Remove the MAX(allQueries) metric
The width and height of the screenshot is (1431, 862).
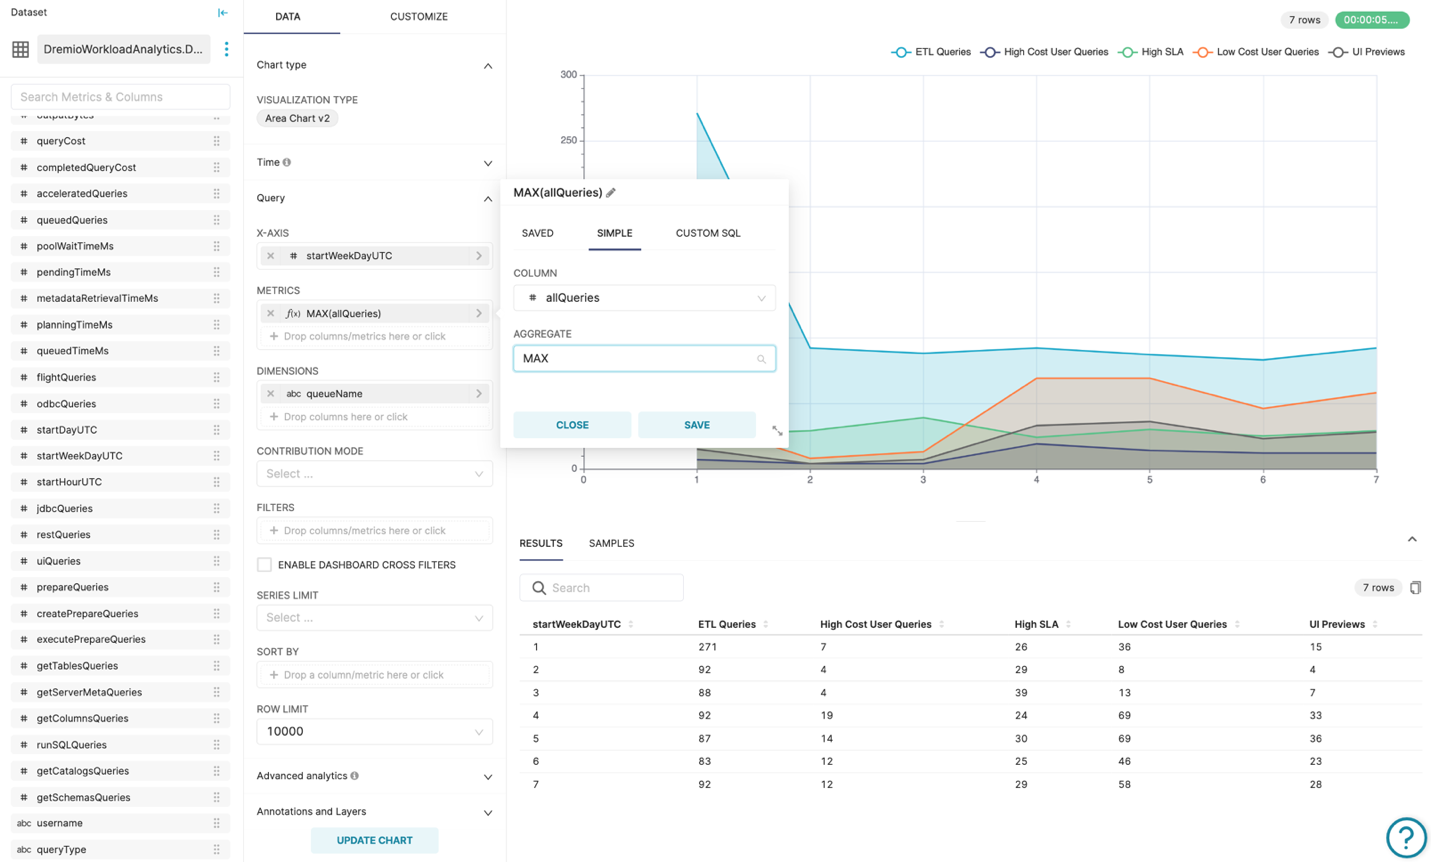coord(270,314)
